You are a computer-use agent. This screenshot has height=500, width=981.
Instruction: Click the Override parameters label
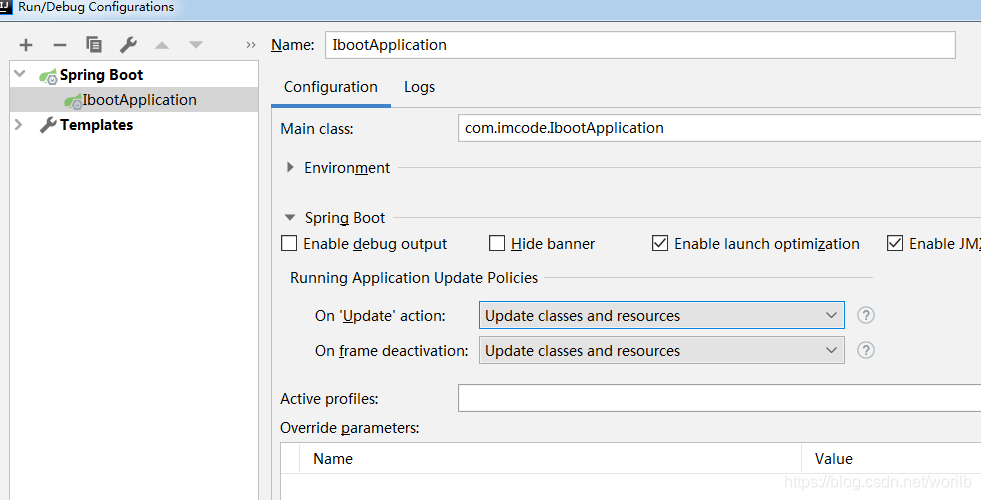point(350,428)
